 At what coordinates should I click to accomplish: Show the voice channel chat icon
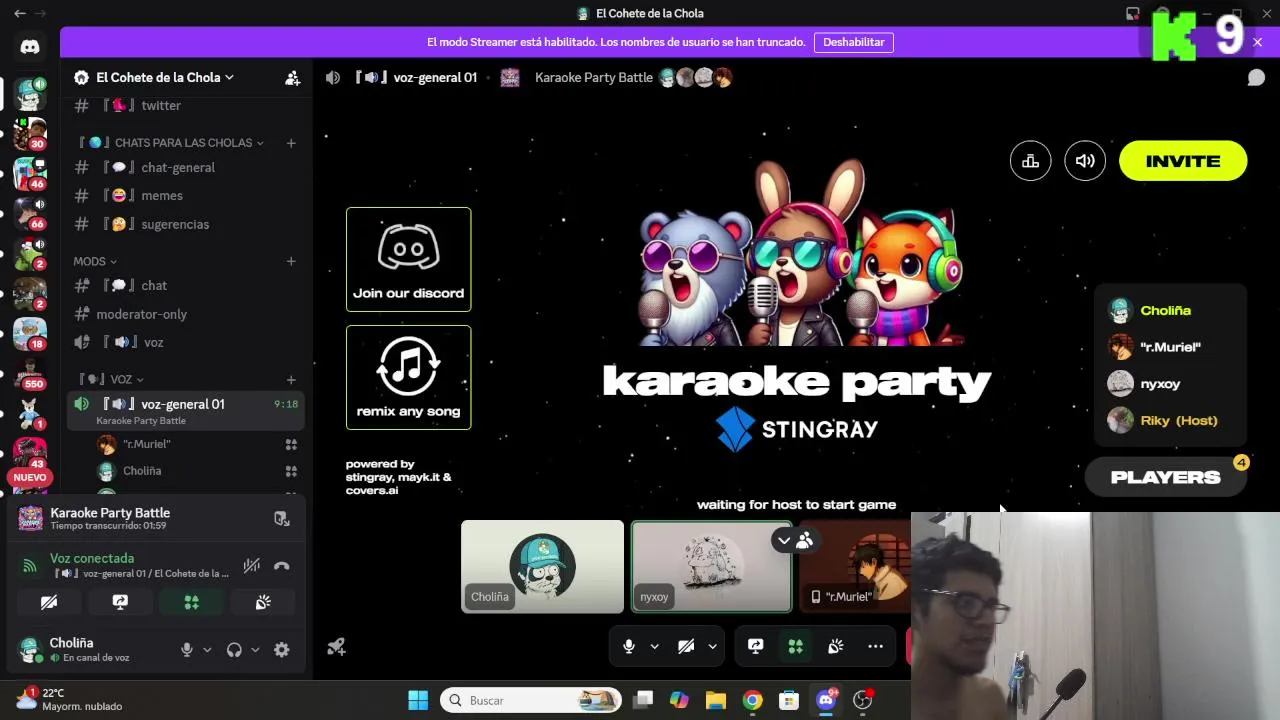click(1256, 77)
